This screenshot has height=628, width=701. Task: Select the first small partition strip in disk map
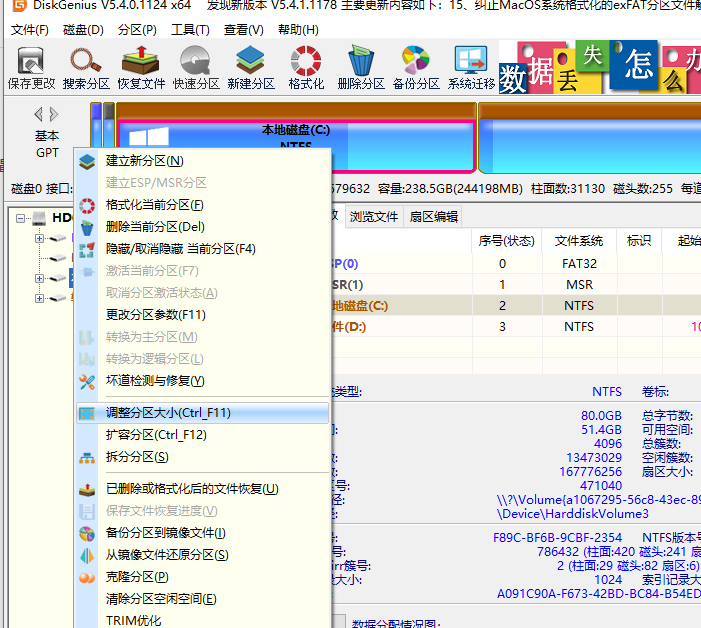pos(96,125)
